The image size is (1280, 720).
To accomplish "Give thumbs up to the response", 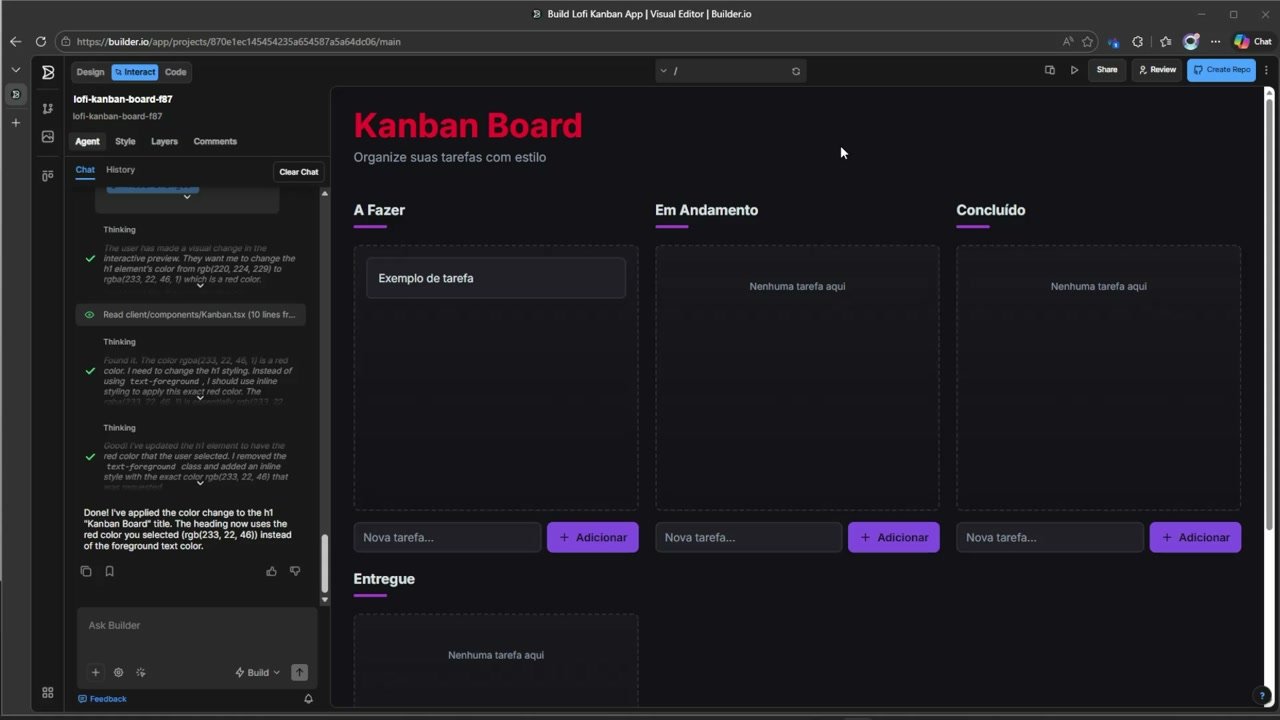I will (x=271, y=571).
